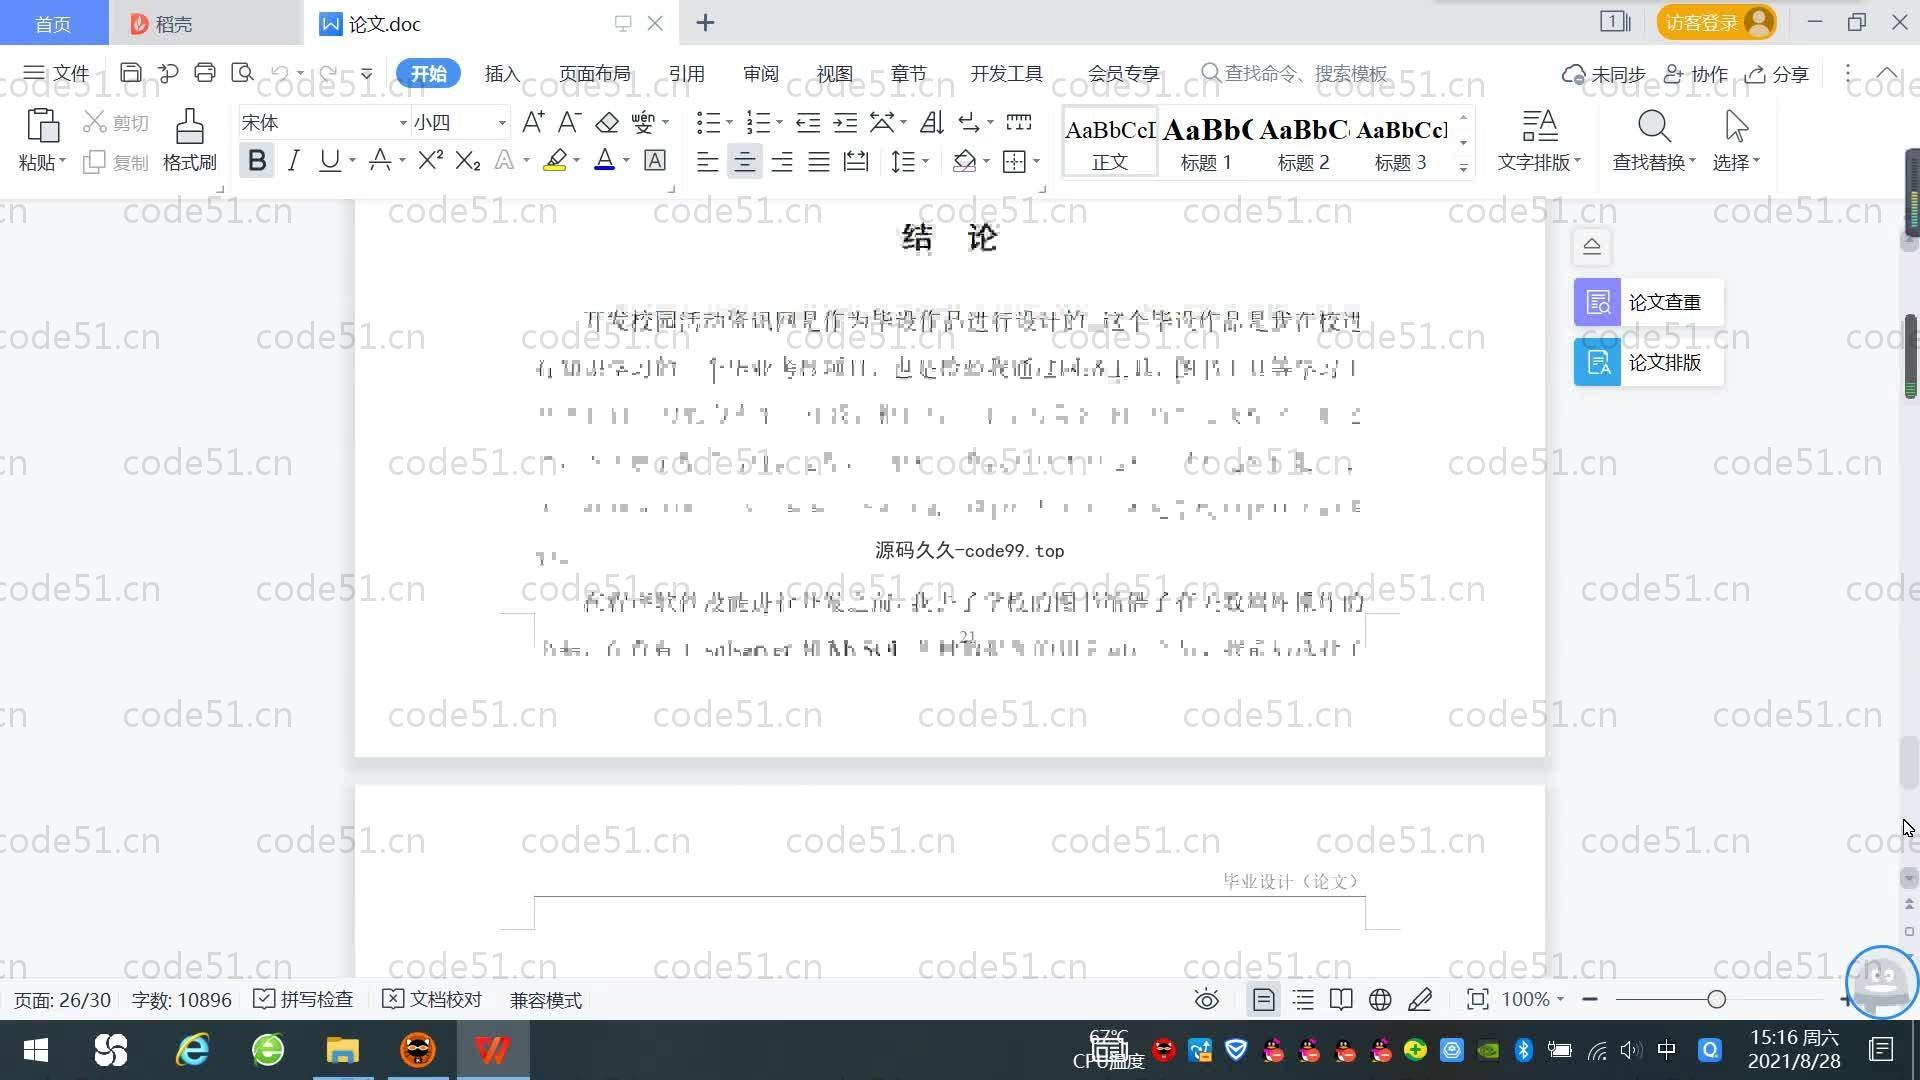Screen dimensions: 1920x1080
Task: Click the print icon in quick access bar
Action: click(x=205, y=73)
